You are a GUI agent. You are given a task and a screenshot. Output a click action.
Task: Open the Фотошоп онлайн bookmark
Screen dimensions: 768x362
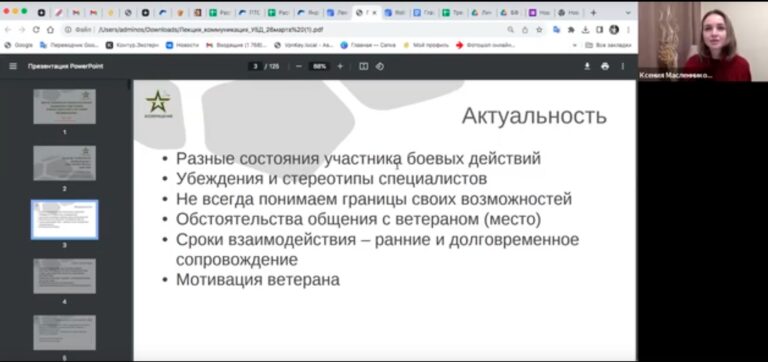[485, 45]
